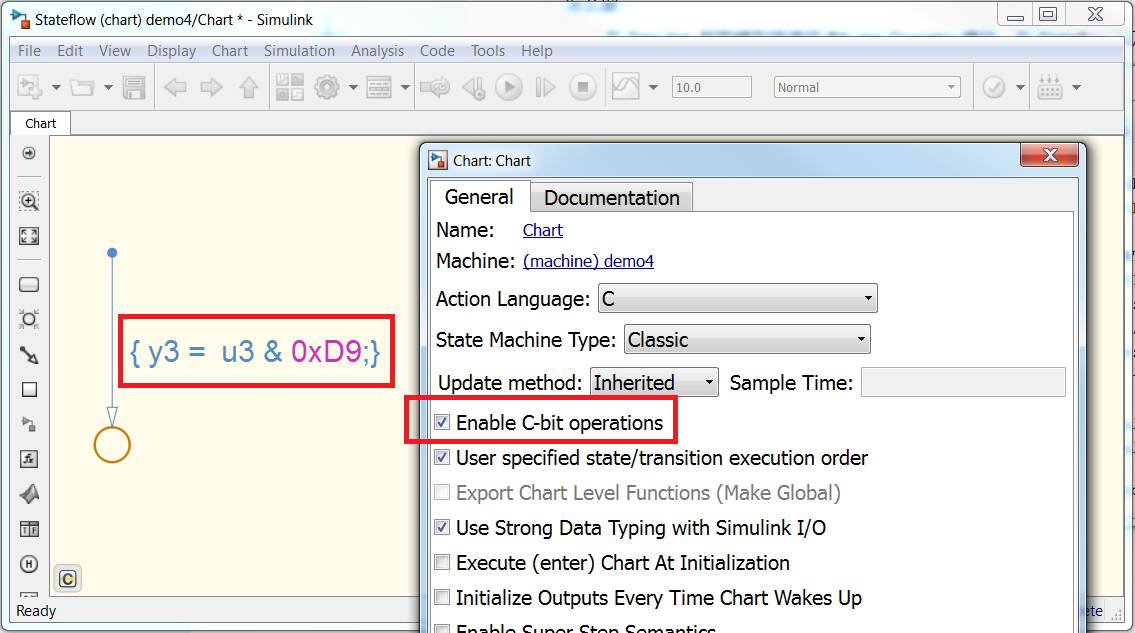Select the Junction tool in palette
The height and width of the screenshot is (633, 1135).
pyautogui.click(x=29, y=319)
